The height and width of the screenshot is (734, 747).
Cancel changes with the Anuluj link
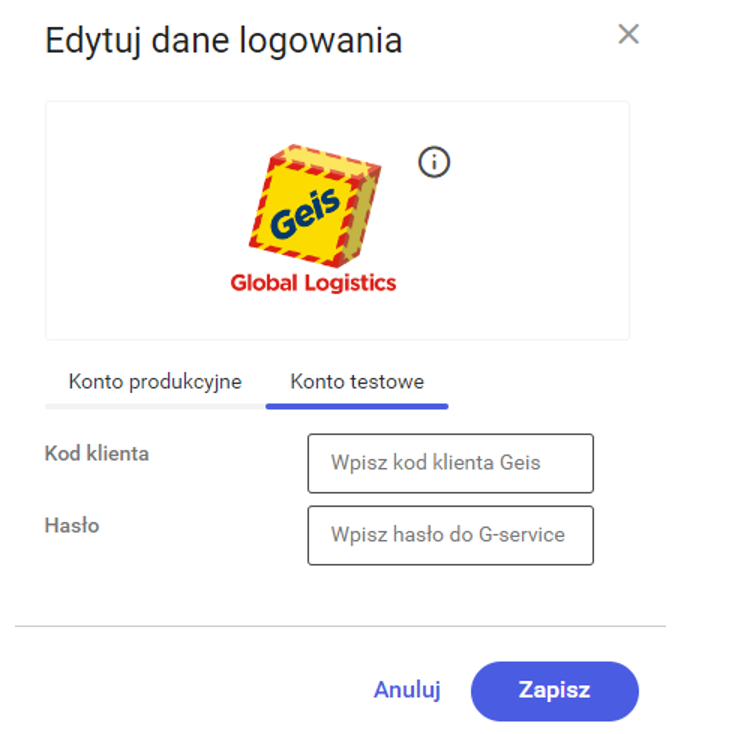(407, 690)
